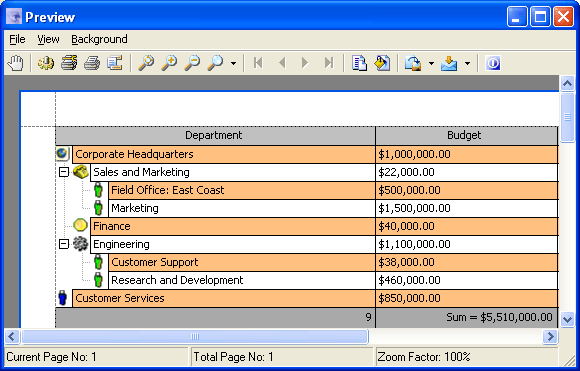Open the File menu
The image size is (580, 371).
(x=17, y=39)
